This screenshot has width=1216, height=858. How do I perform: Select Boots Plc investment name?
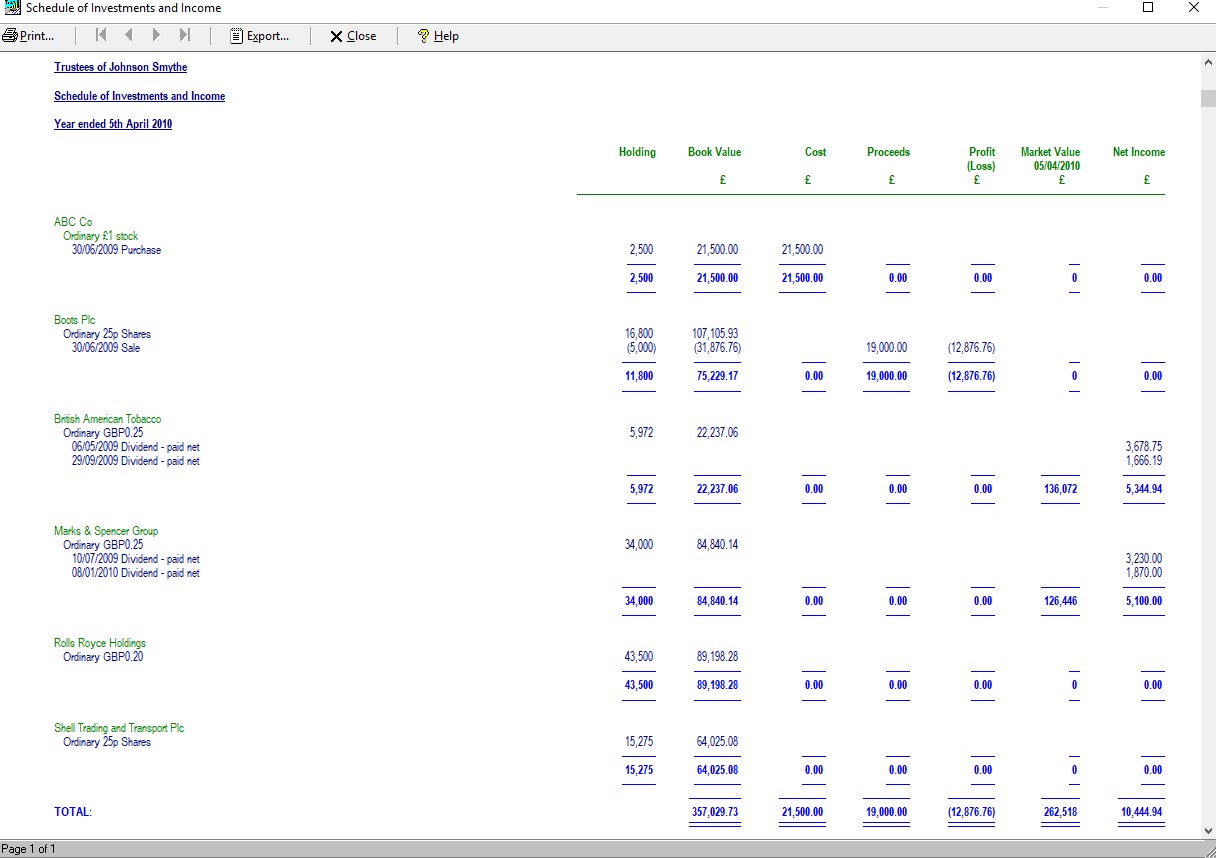pos(74,320)
